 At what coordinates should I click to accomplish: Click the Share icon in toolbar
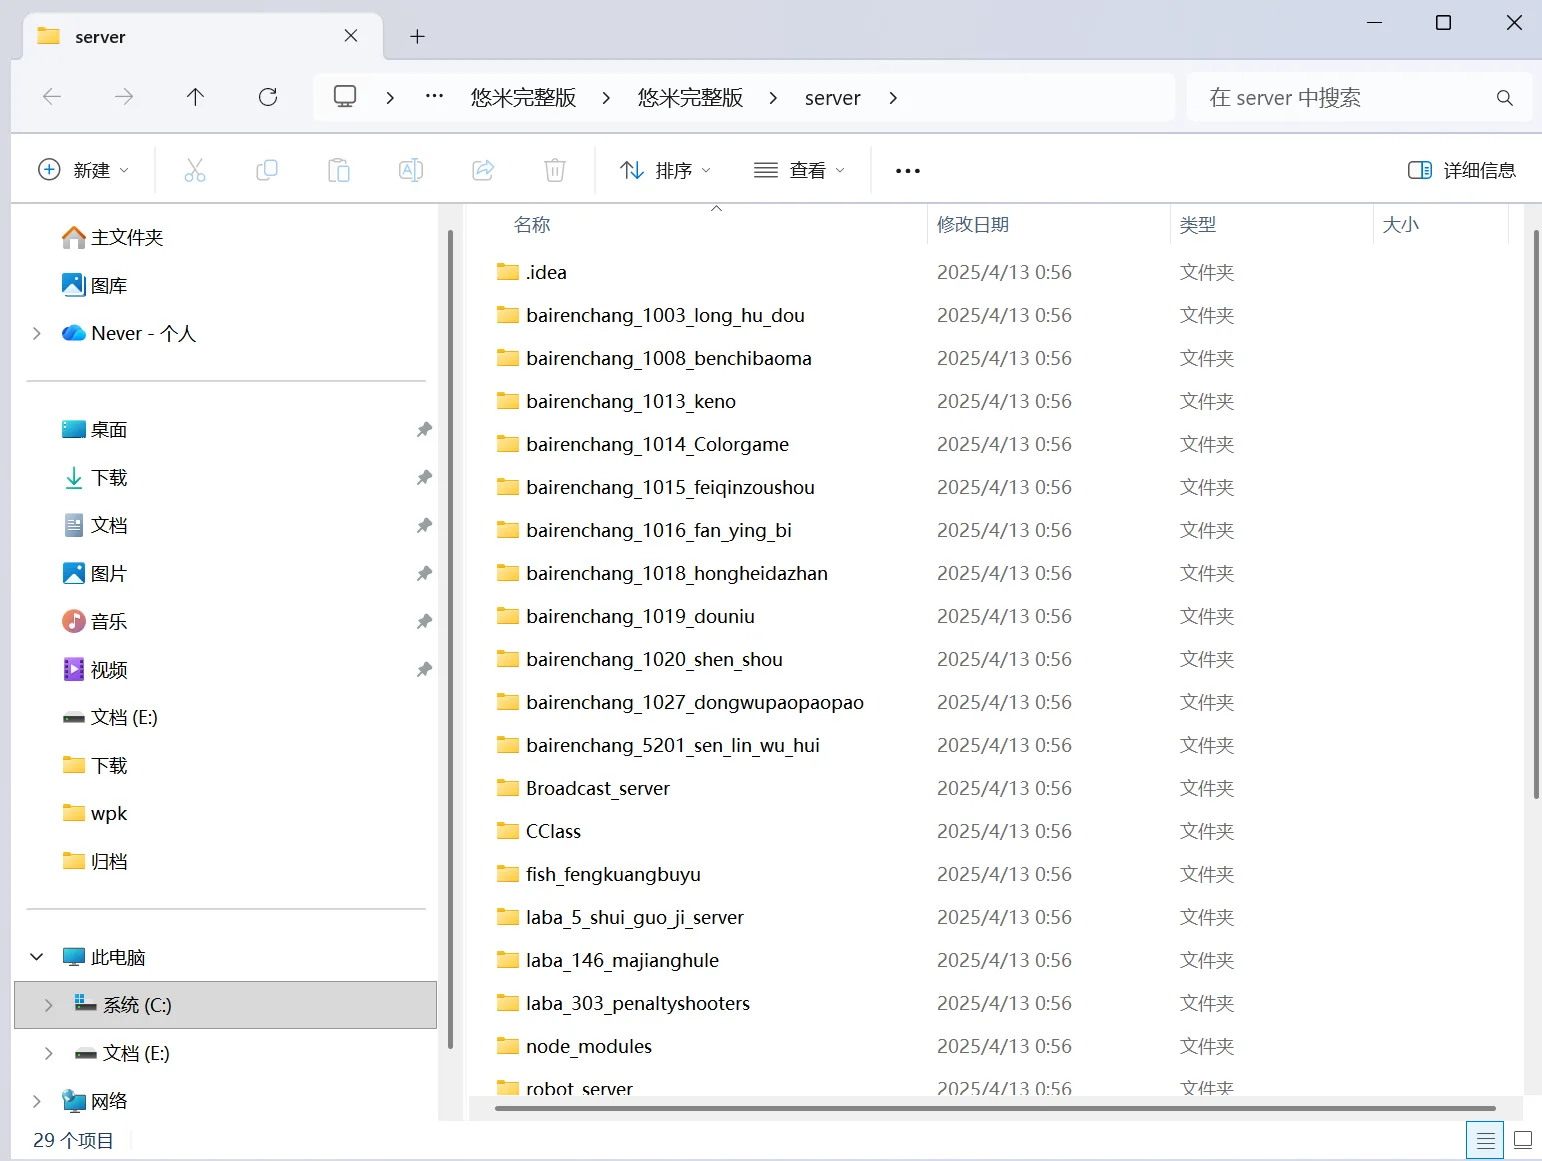coord(483,170)
